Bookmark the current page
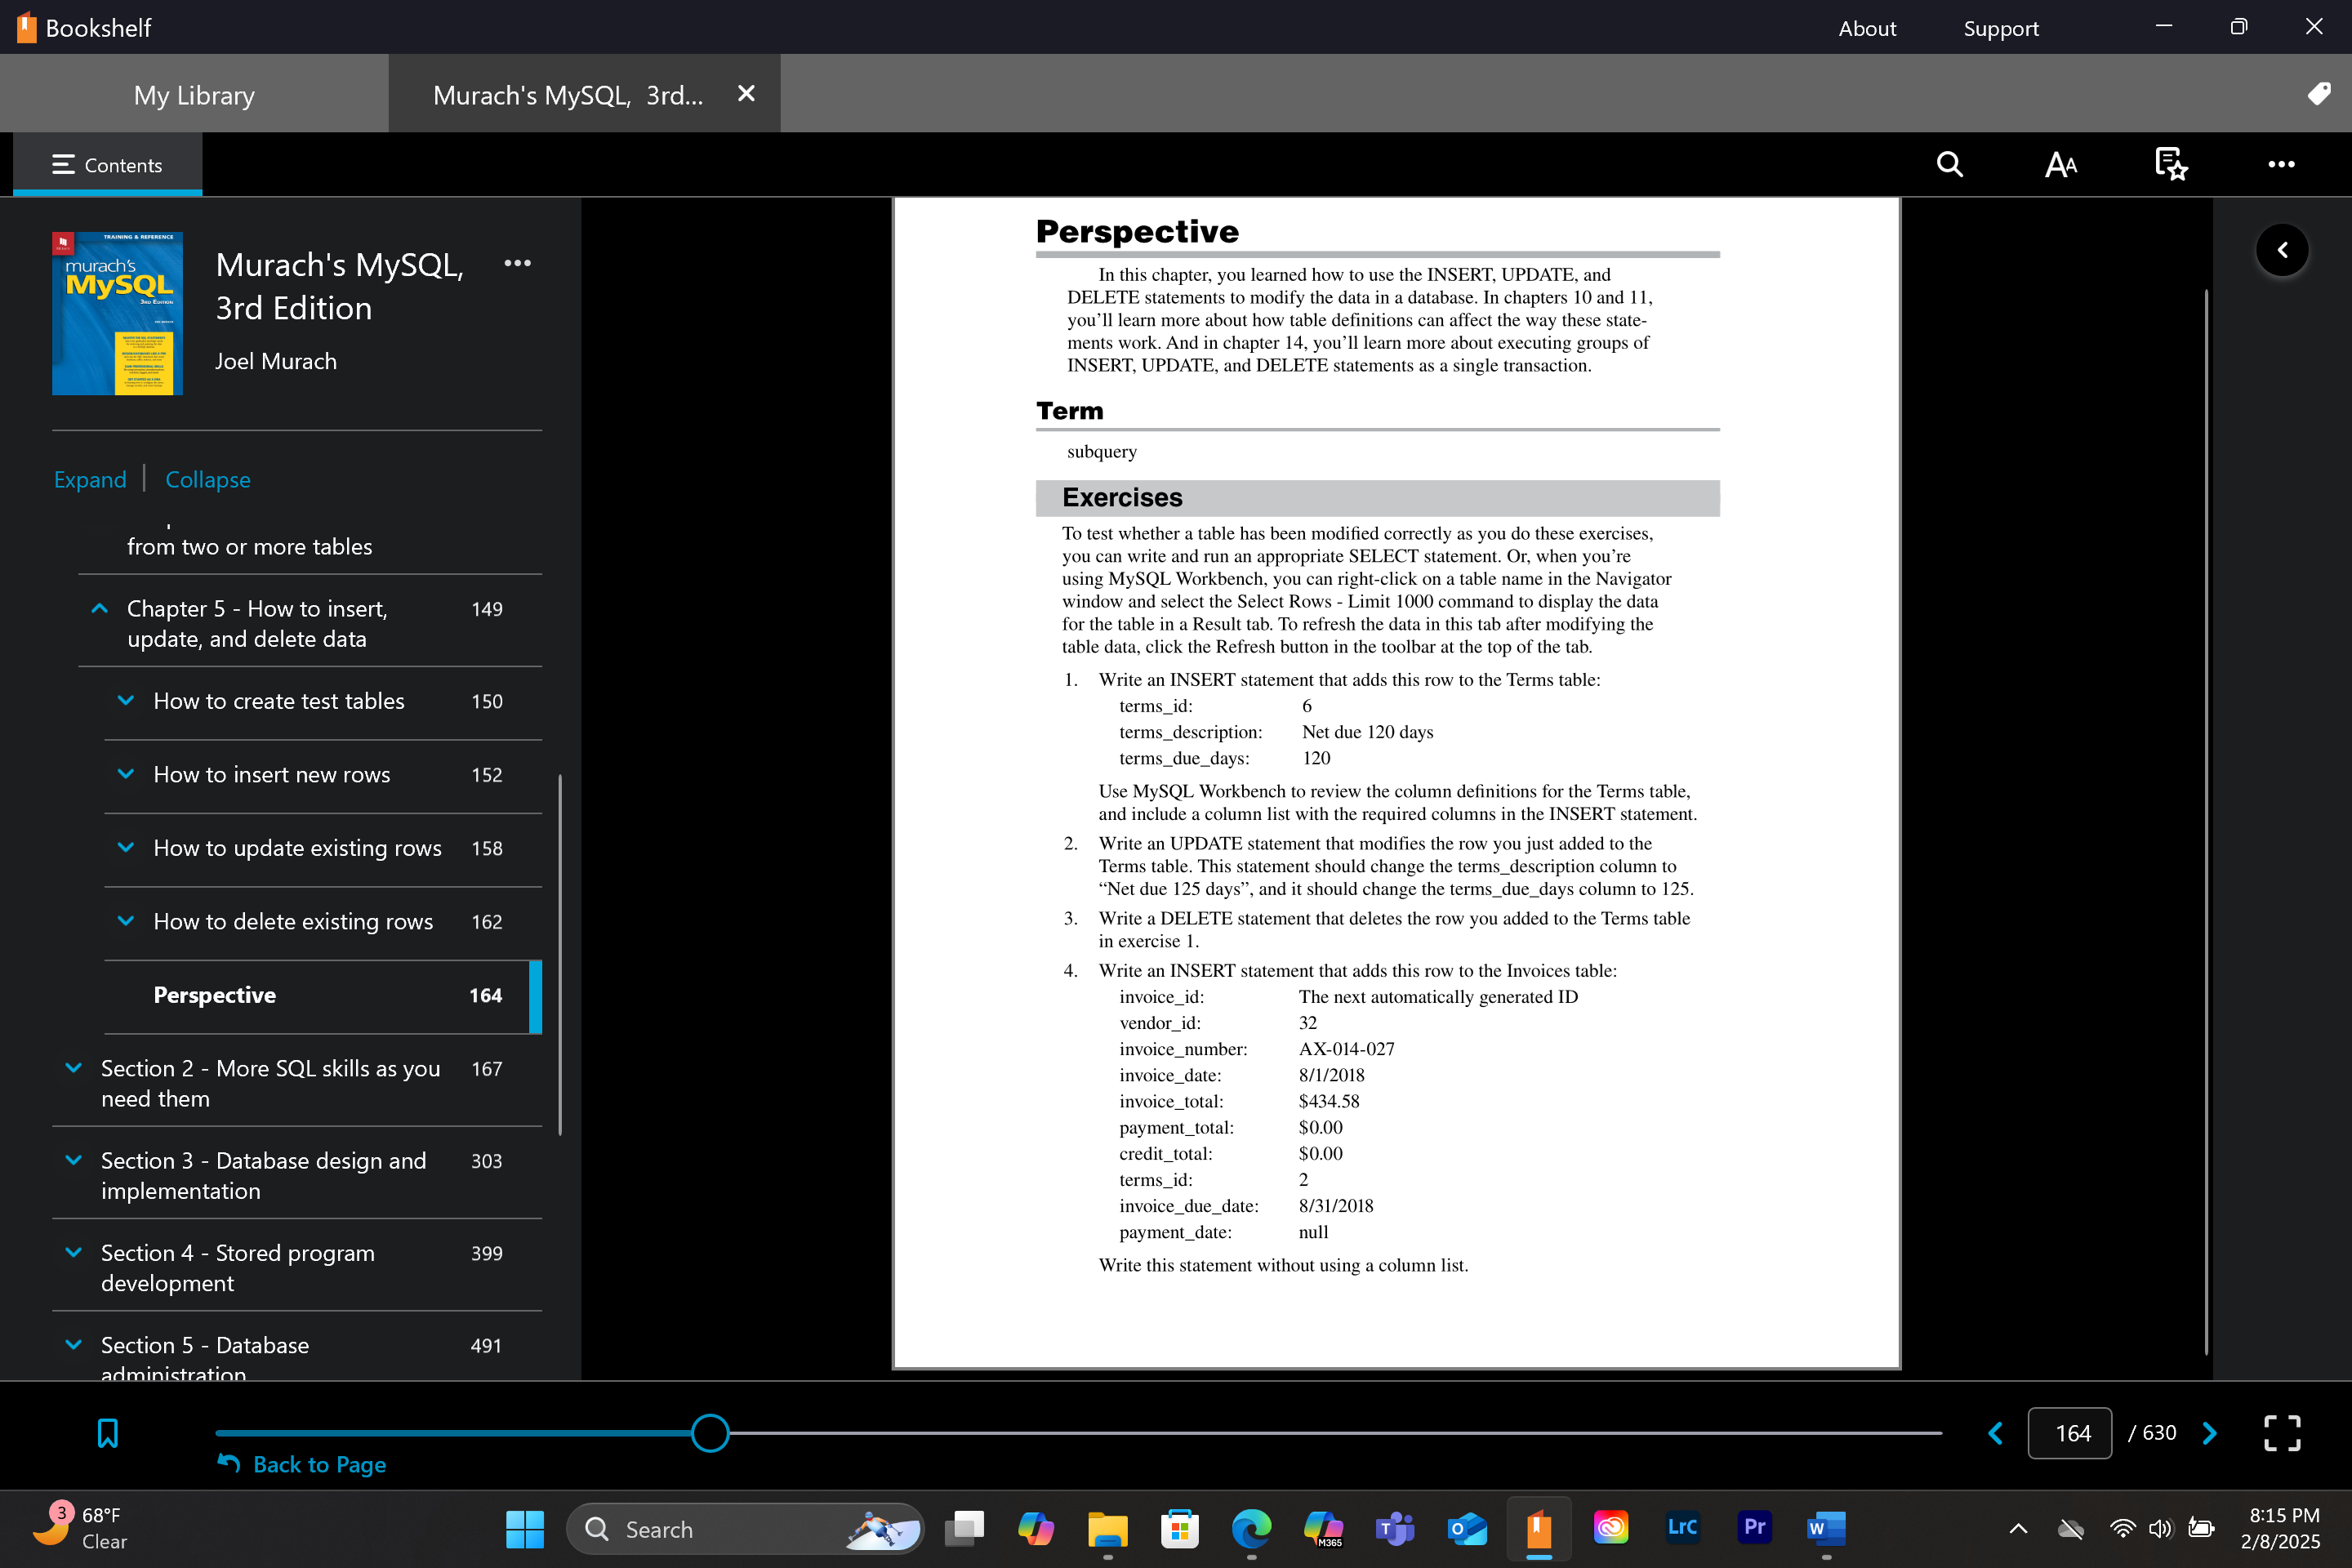Image resolution: width=2352 pixels, height=1568 pixels. [107, 1433]
